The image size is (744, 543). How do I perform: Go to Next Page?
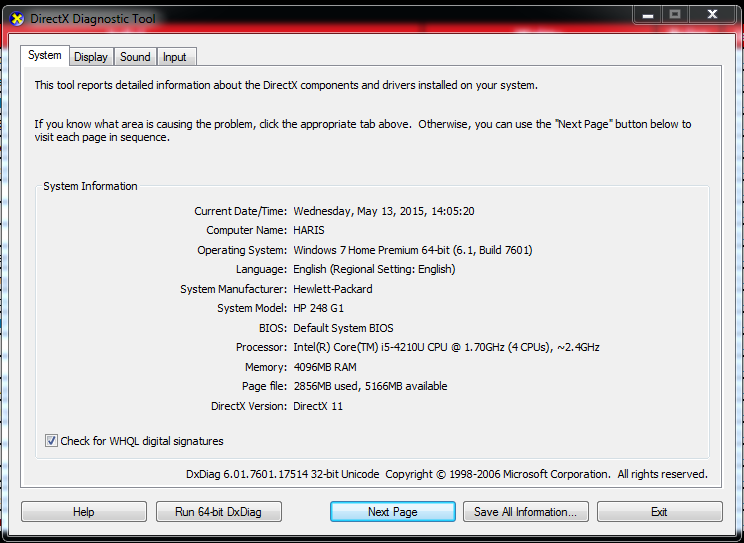pos(392,512)
